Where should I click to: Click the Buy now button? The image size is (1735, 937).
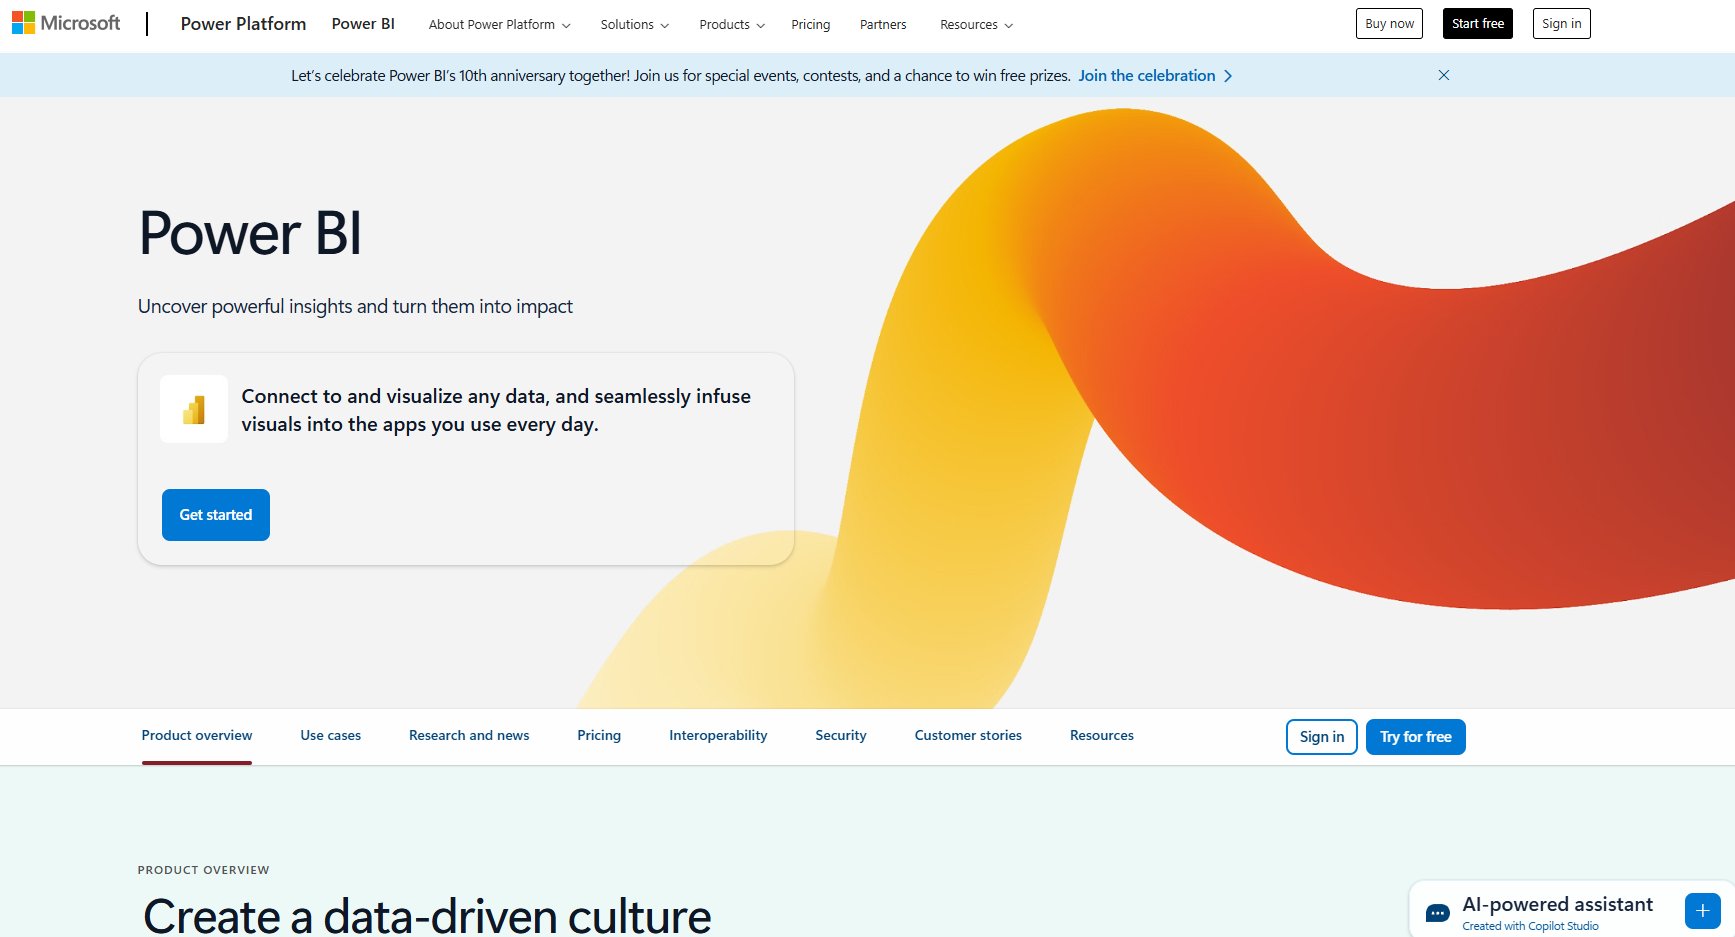(1389, 24)
